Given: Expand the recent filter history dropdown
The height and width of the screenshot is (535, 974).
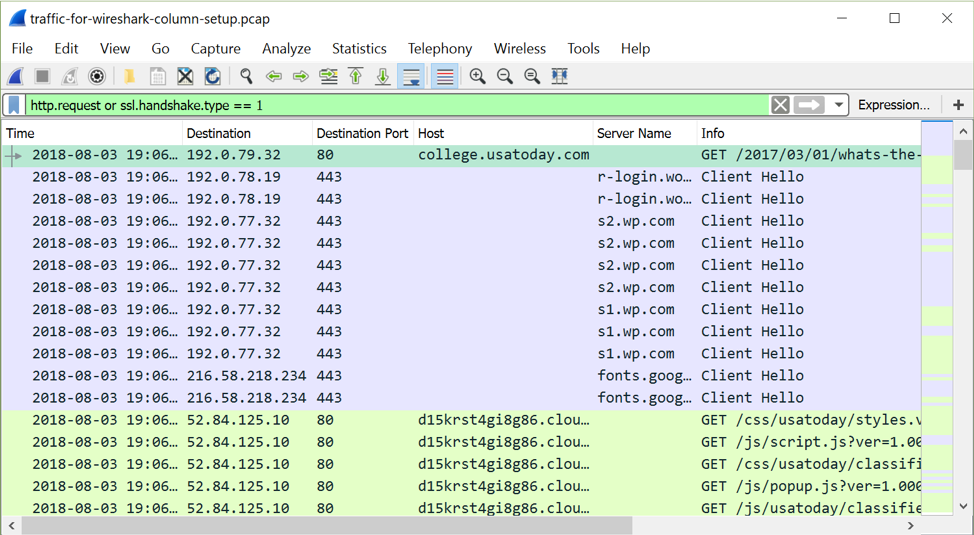Looking at the screenshot, I should (838, 105).
